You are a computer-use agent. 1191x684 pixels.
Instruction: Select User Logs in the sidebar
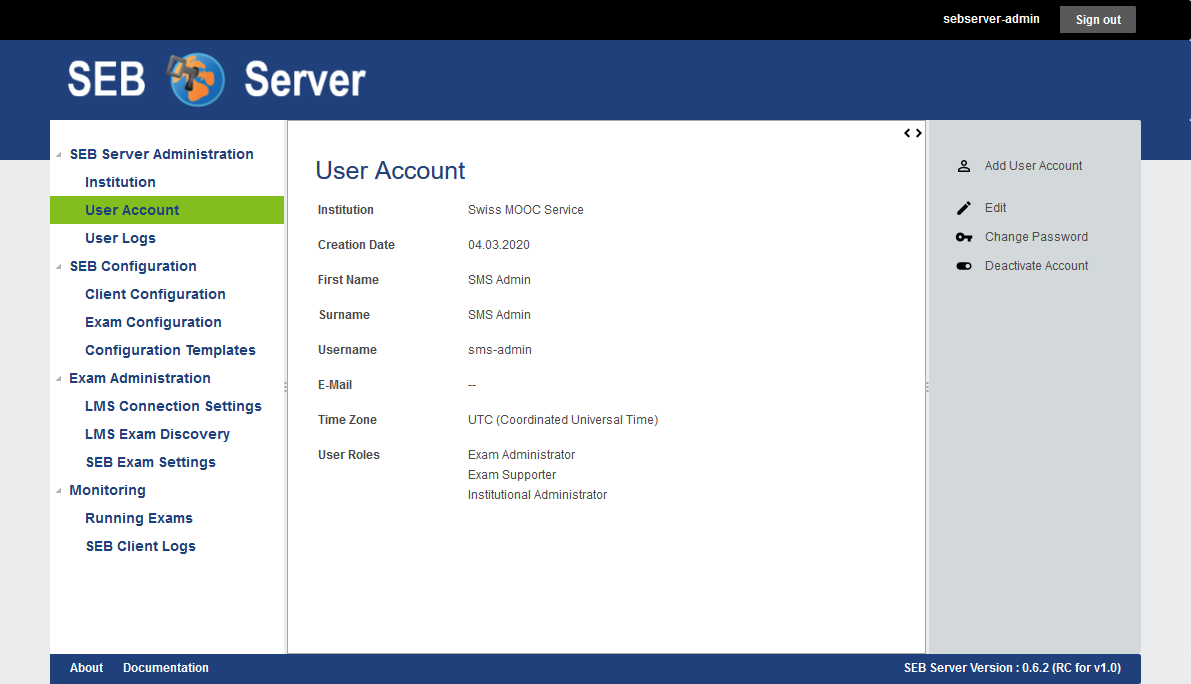tap(120, 238)
